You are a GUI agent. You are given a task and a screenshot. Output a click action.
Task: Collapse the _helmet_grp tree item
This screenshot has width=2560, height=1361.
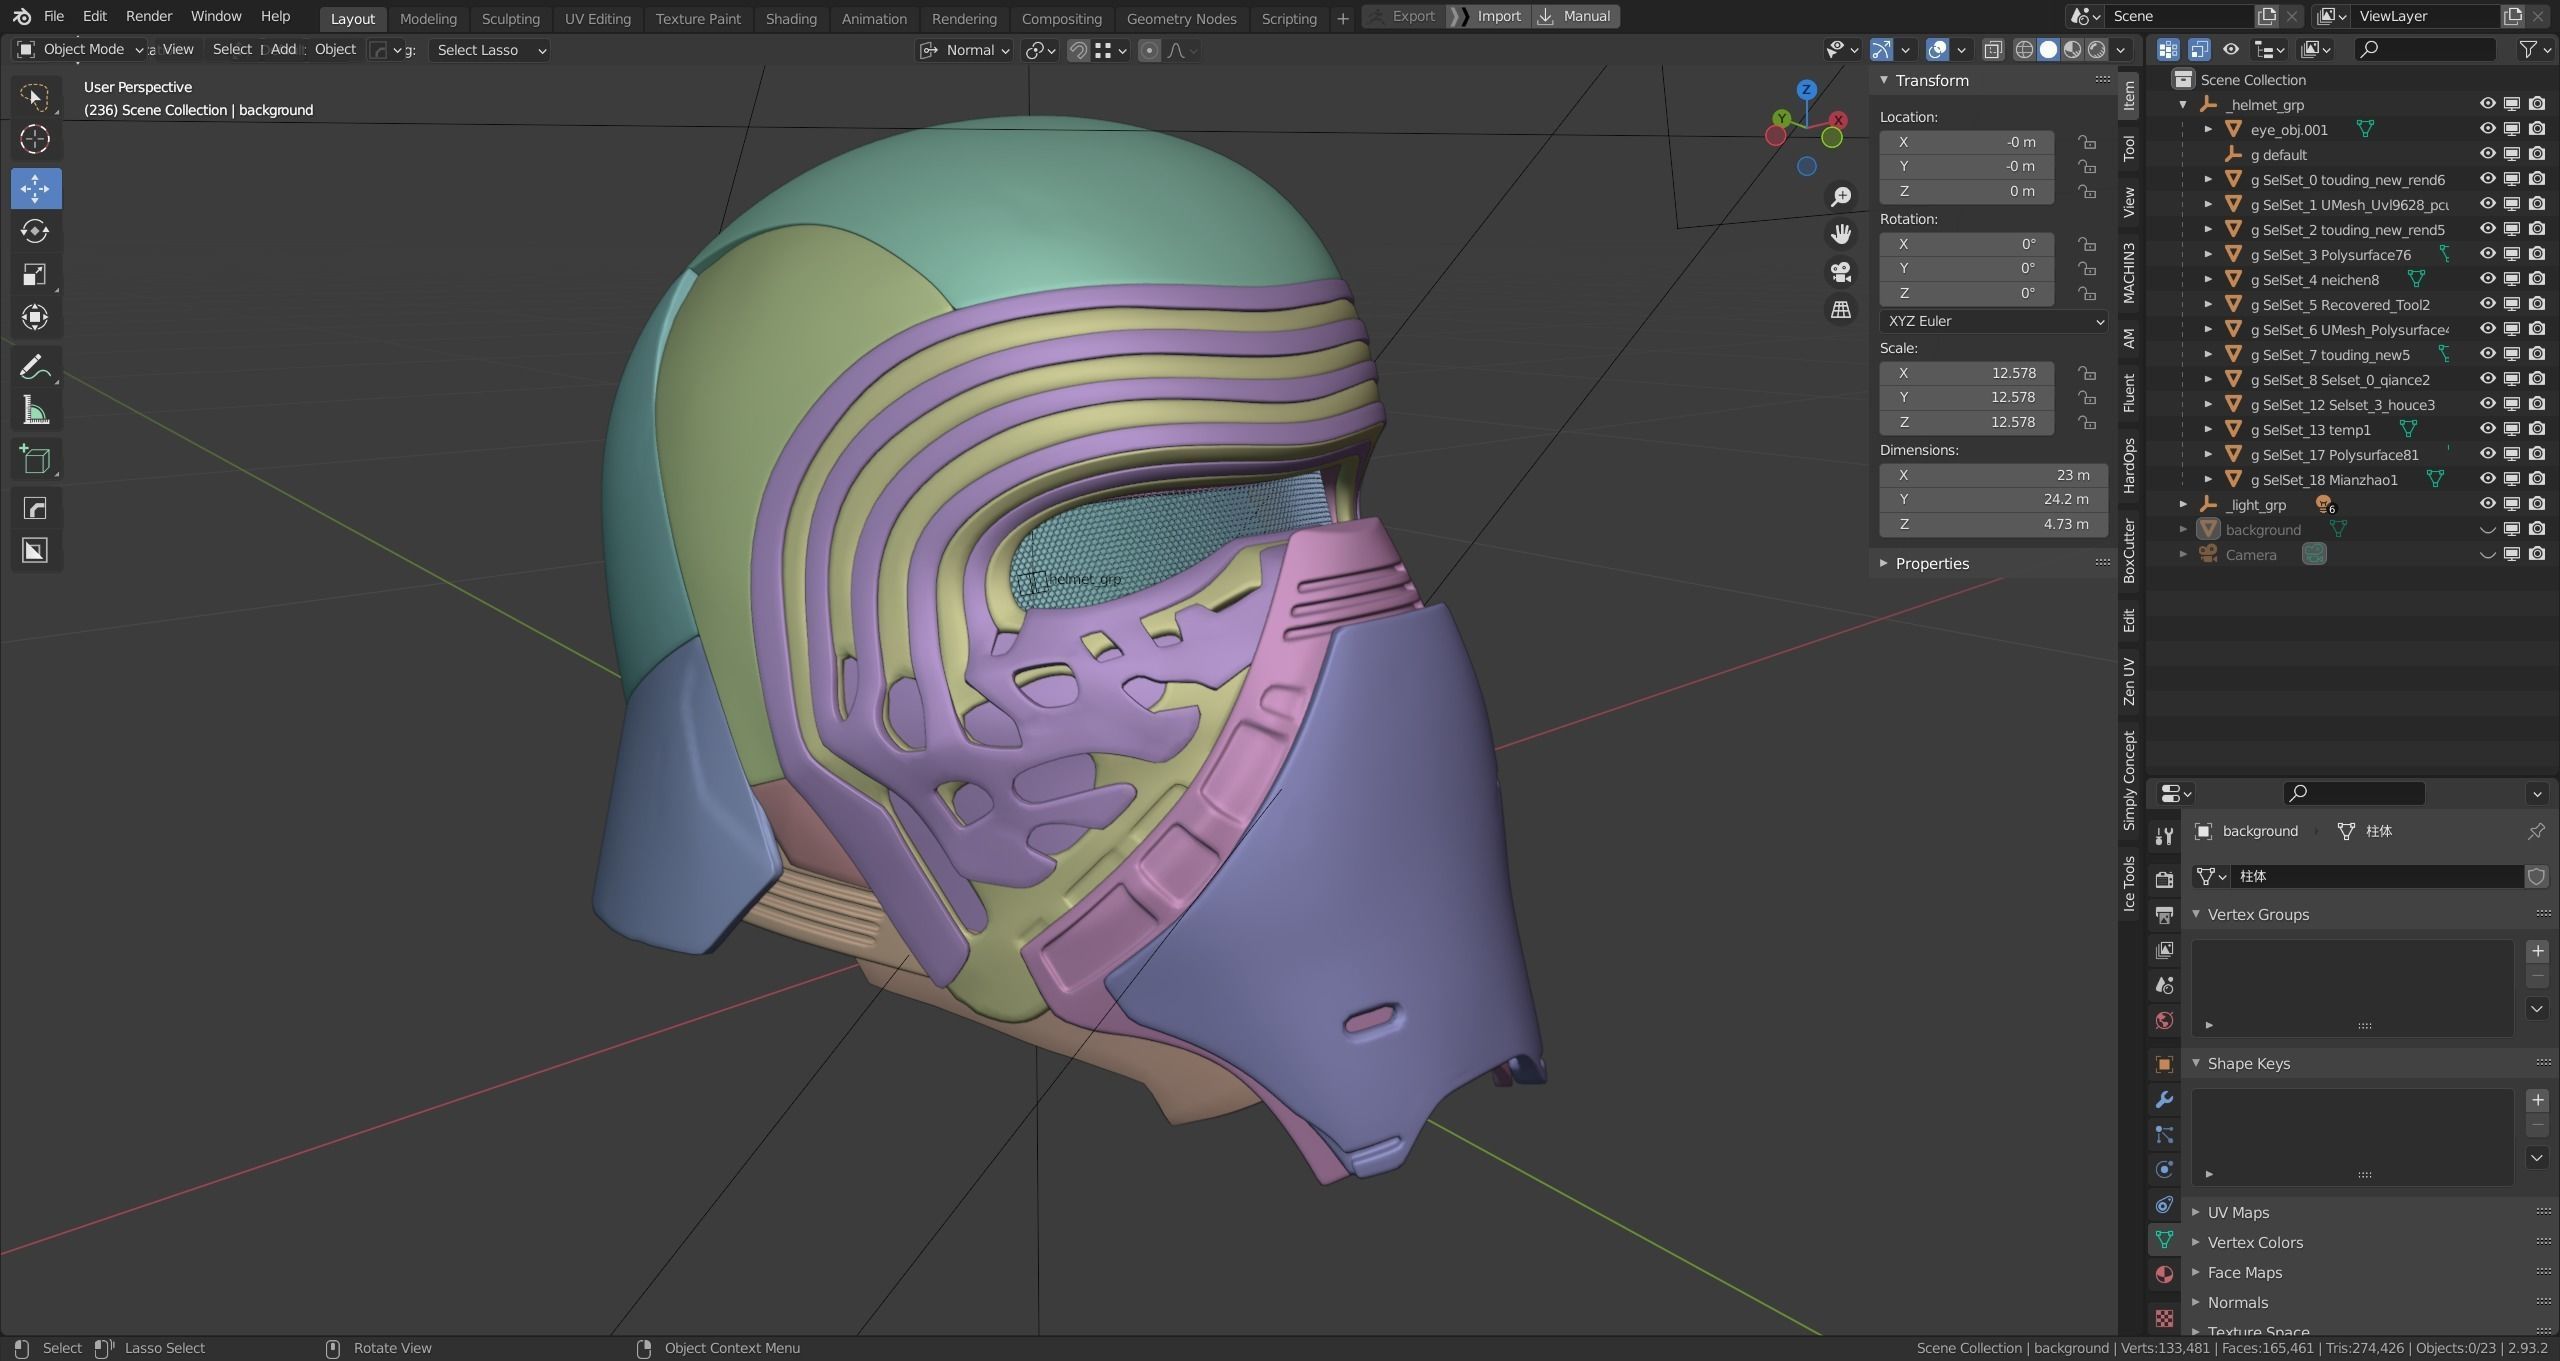pos(2183,104)
